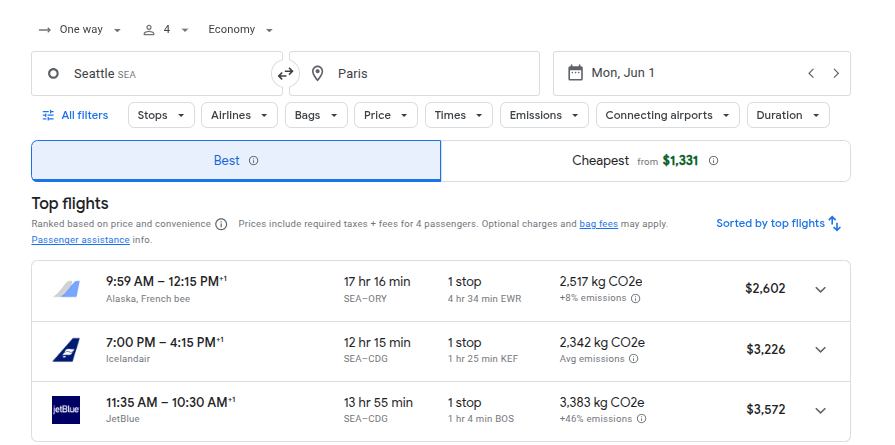Open the passenger count dropdown
This screenshot has width=895, height=445.
coord(166,30)
